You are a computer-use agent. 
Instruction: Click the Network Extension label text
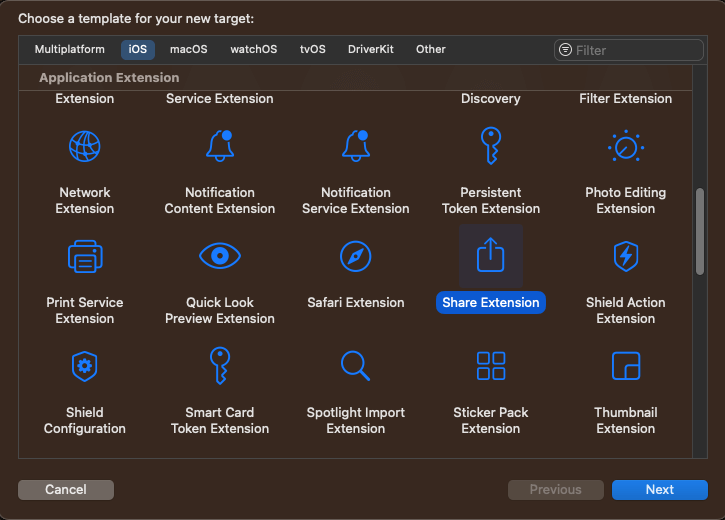click(85, 201)
